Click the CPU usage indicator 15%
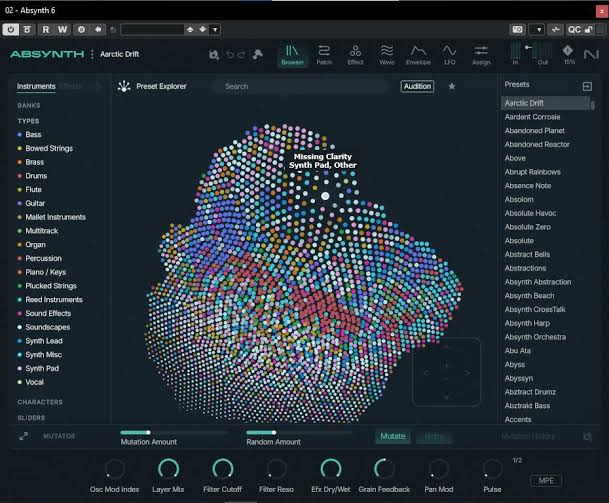Image resolution: width=609 pixels, height=503 pixels. [x=568, y=55]
